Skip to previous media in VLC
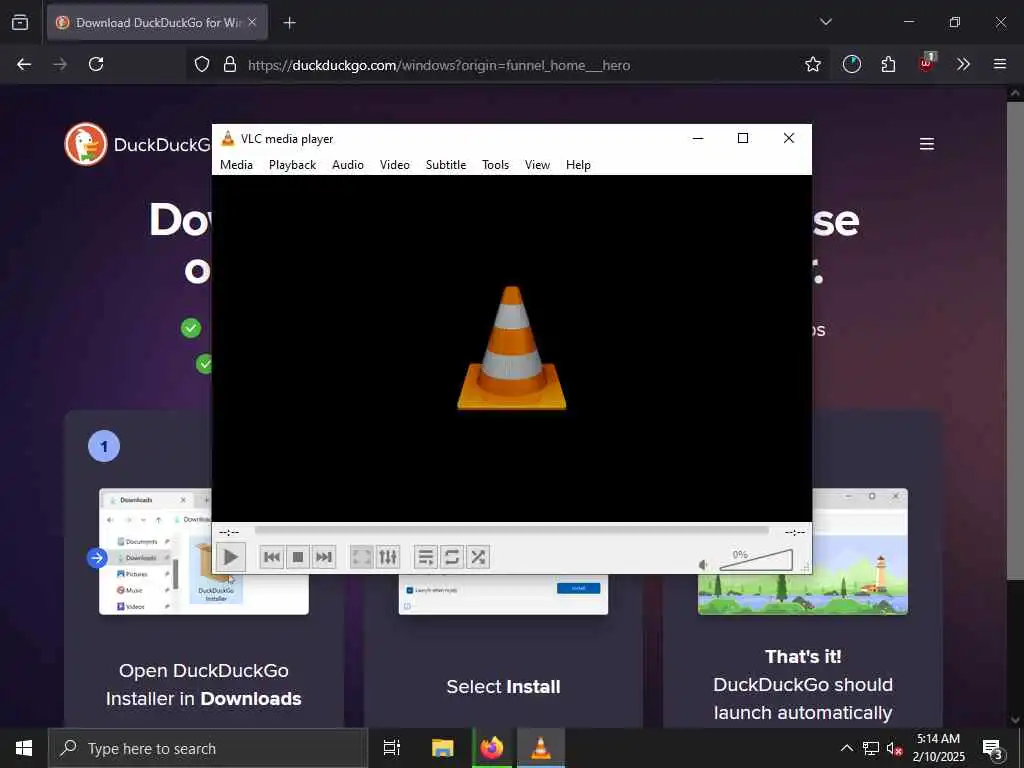The image size is (1024, 768). [272, 557]
